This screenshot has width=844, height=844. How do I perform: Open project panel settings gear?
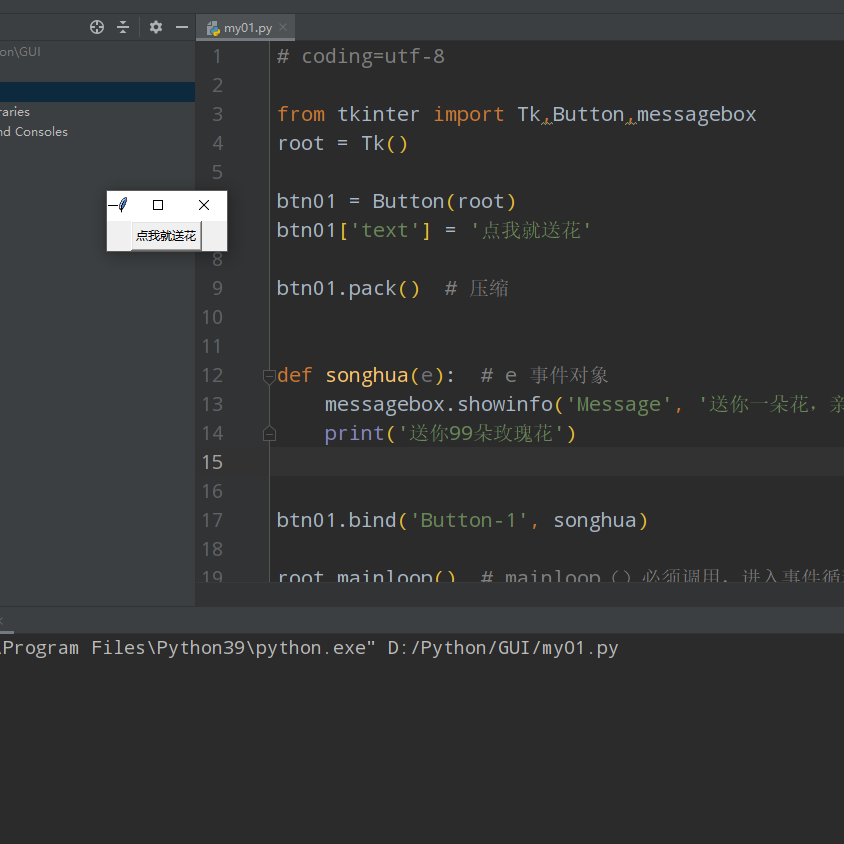pyautogui.click(x=156, y=27)
